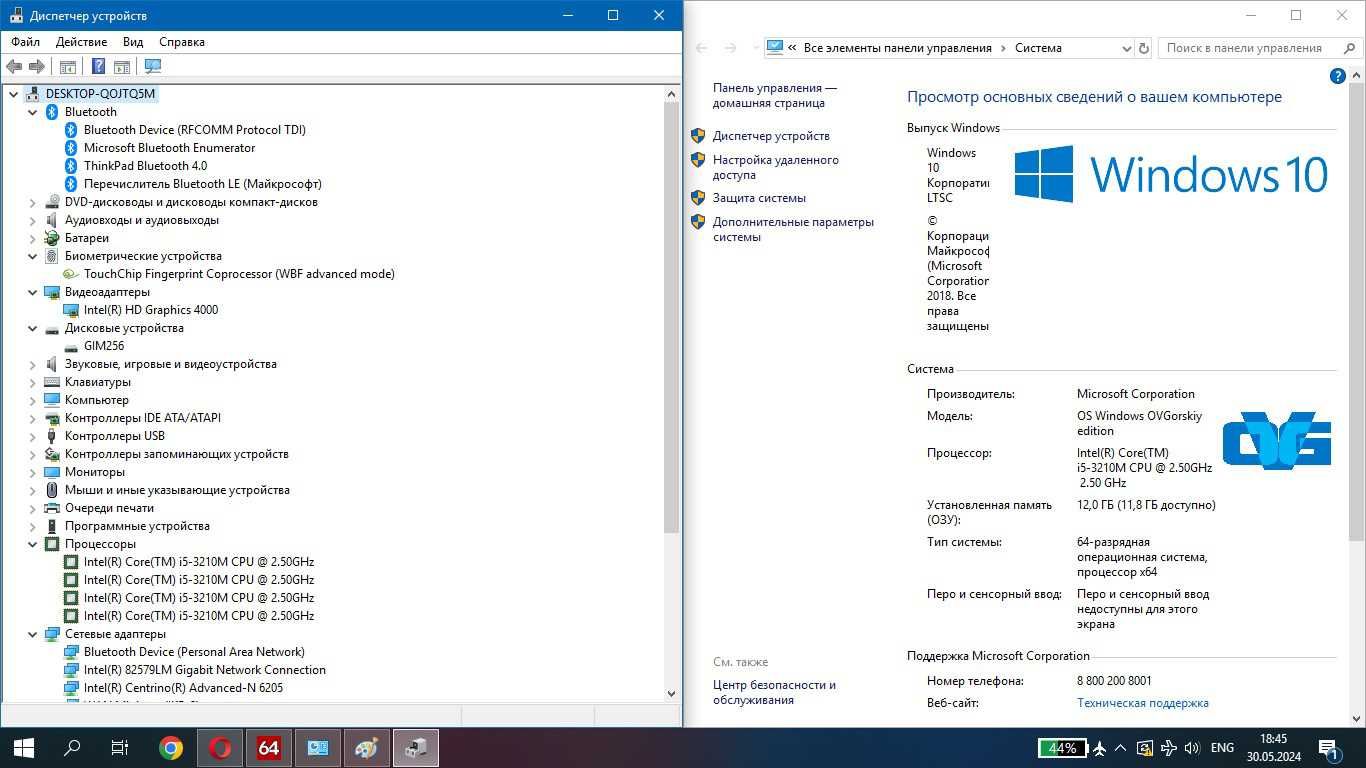Image resolution: width=1366 pixels, height=768 pixels.
Task: Open Настройка удаленного доступа link
Action: click(776, 167)
